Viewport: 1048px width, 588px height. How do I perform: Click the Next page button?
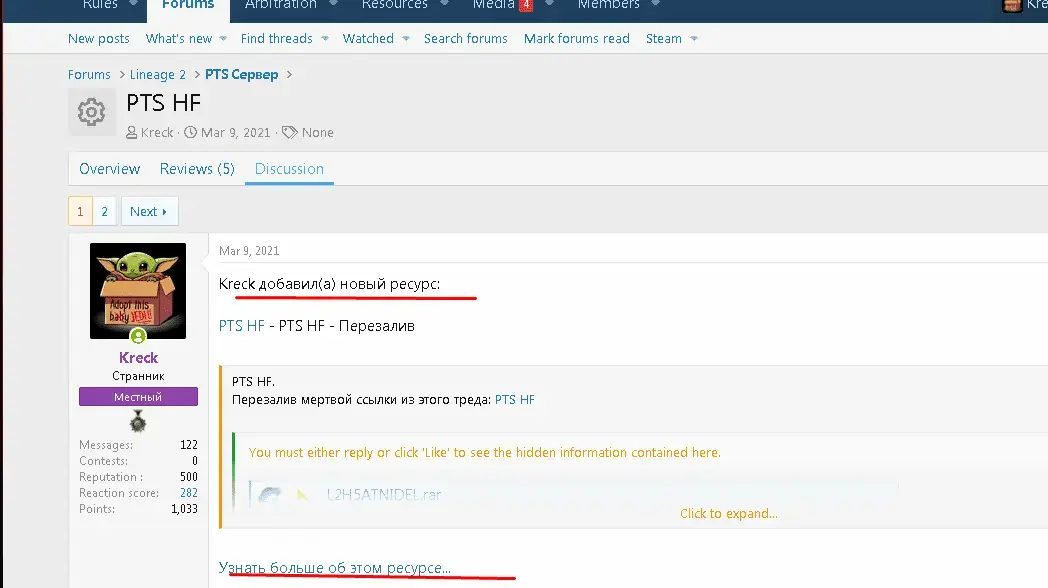coord(149,212)
